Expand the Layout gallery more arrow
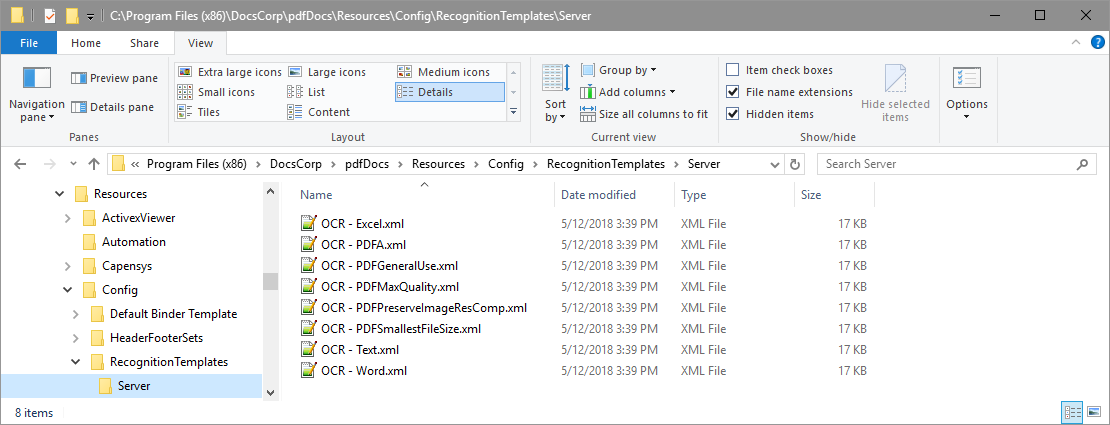Image resolution: width=1110 pixels, height=425 pixels. 514,112
